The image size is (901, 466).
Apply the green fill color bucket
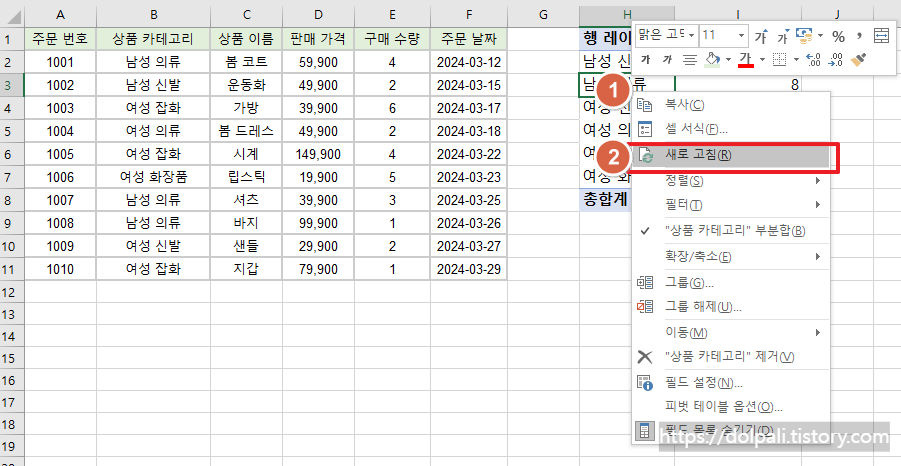tap(712, 59)
